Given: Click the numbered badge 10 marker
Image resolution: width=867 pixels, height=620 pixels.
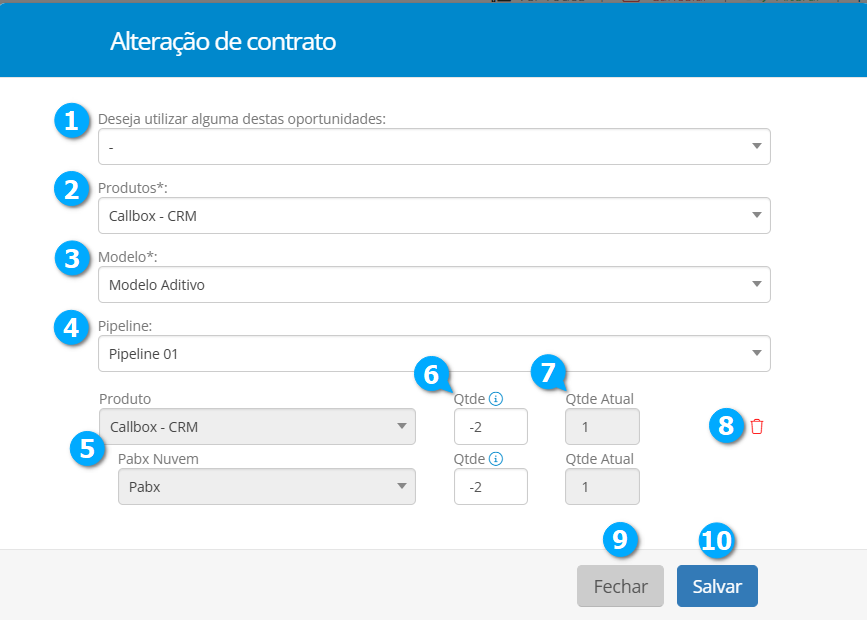Looking at the screenshot, I should coord(716,541).
